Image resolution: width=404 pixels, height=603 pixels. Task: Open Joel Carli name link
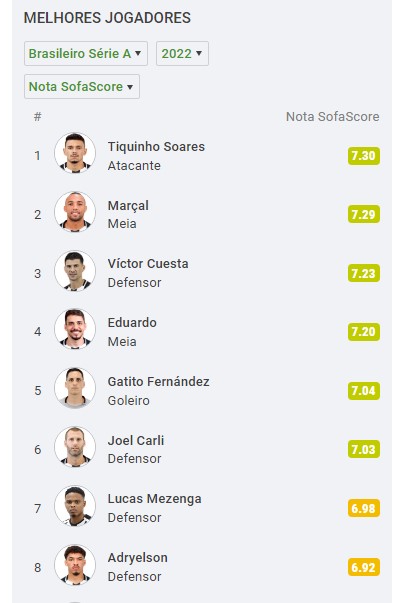[x=136, y=440]
